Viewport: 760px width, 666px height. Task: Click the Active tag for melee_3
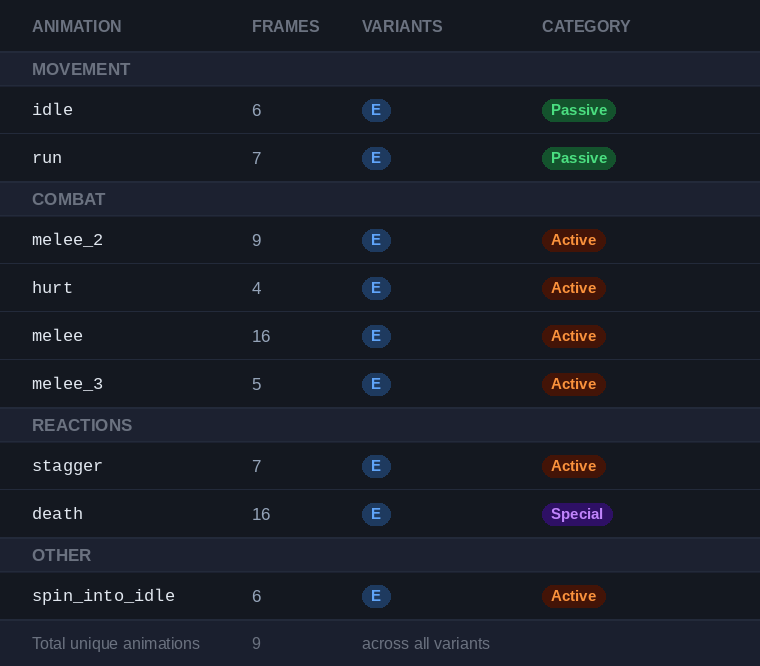(573, 384)
